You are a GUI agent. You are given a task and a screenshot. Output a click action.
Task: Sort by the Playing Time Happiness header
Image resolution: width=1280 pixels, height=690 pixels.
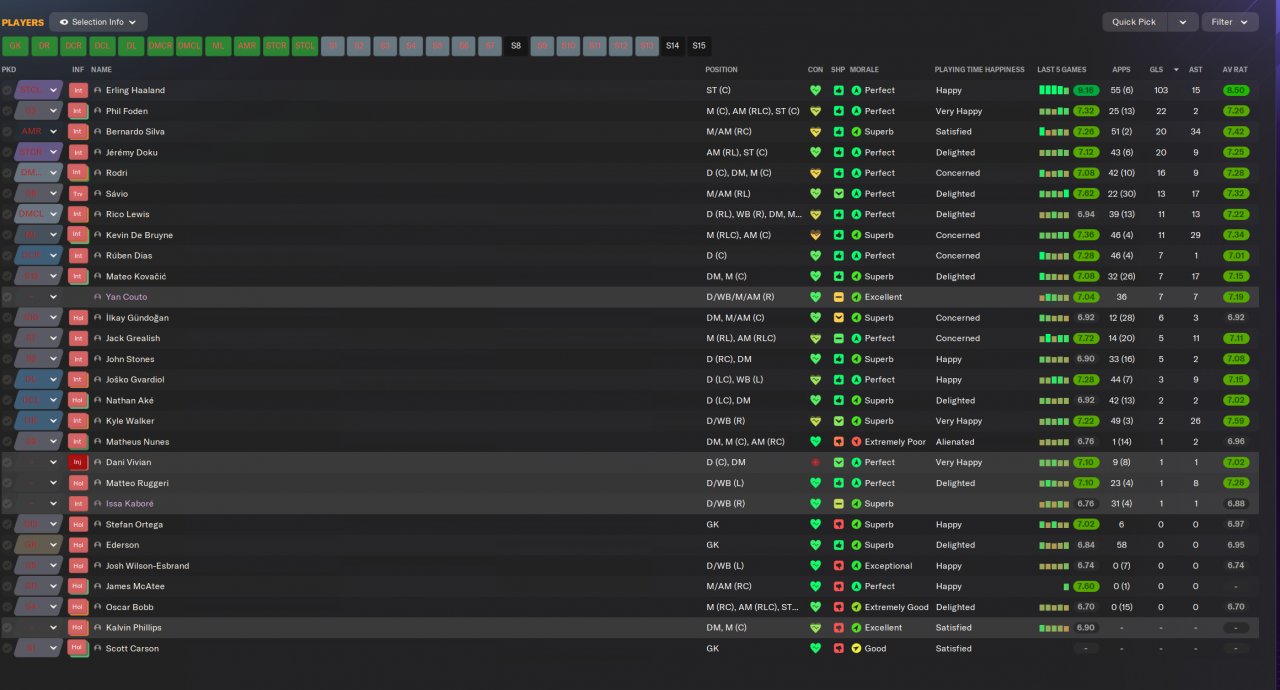point(979,70)
